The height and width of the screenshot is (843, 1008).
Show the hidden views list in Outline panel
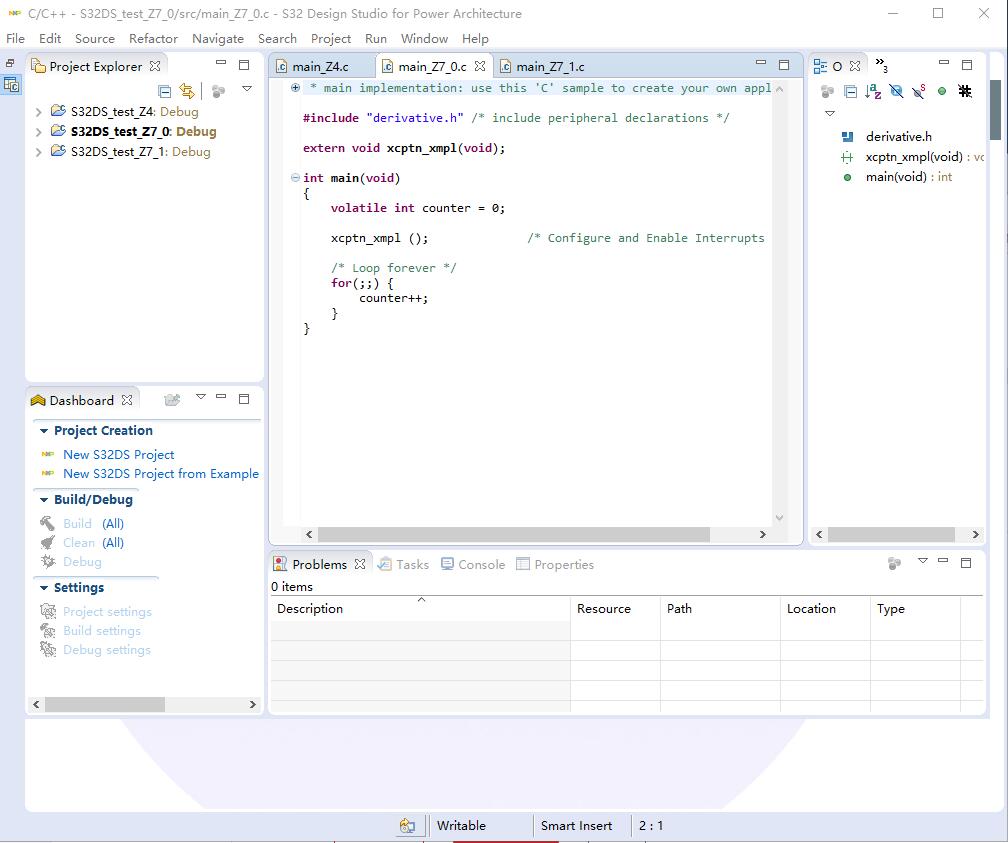point(881,65)
